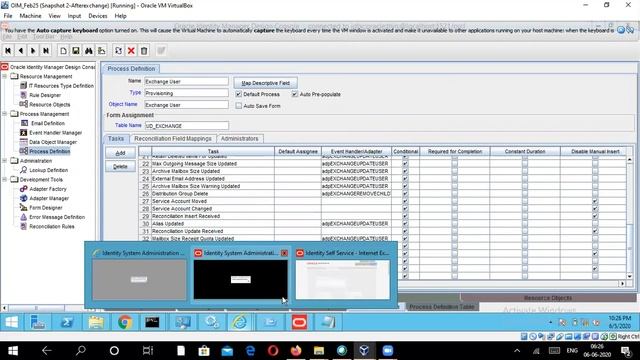Open the VM Windows Start menu
Viewport: 640px width, 360px height.
11,322
